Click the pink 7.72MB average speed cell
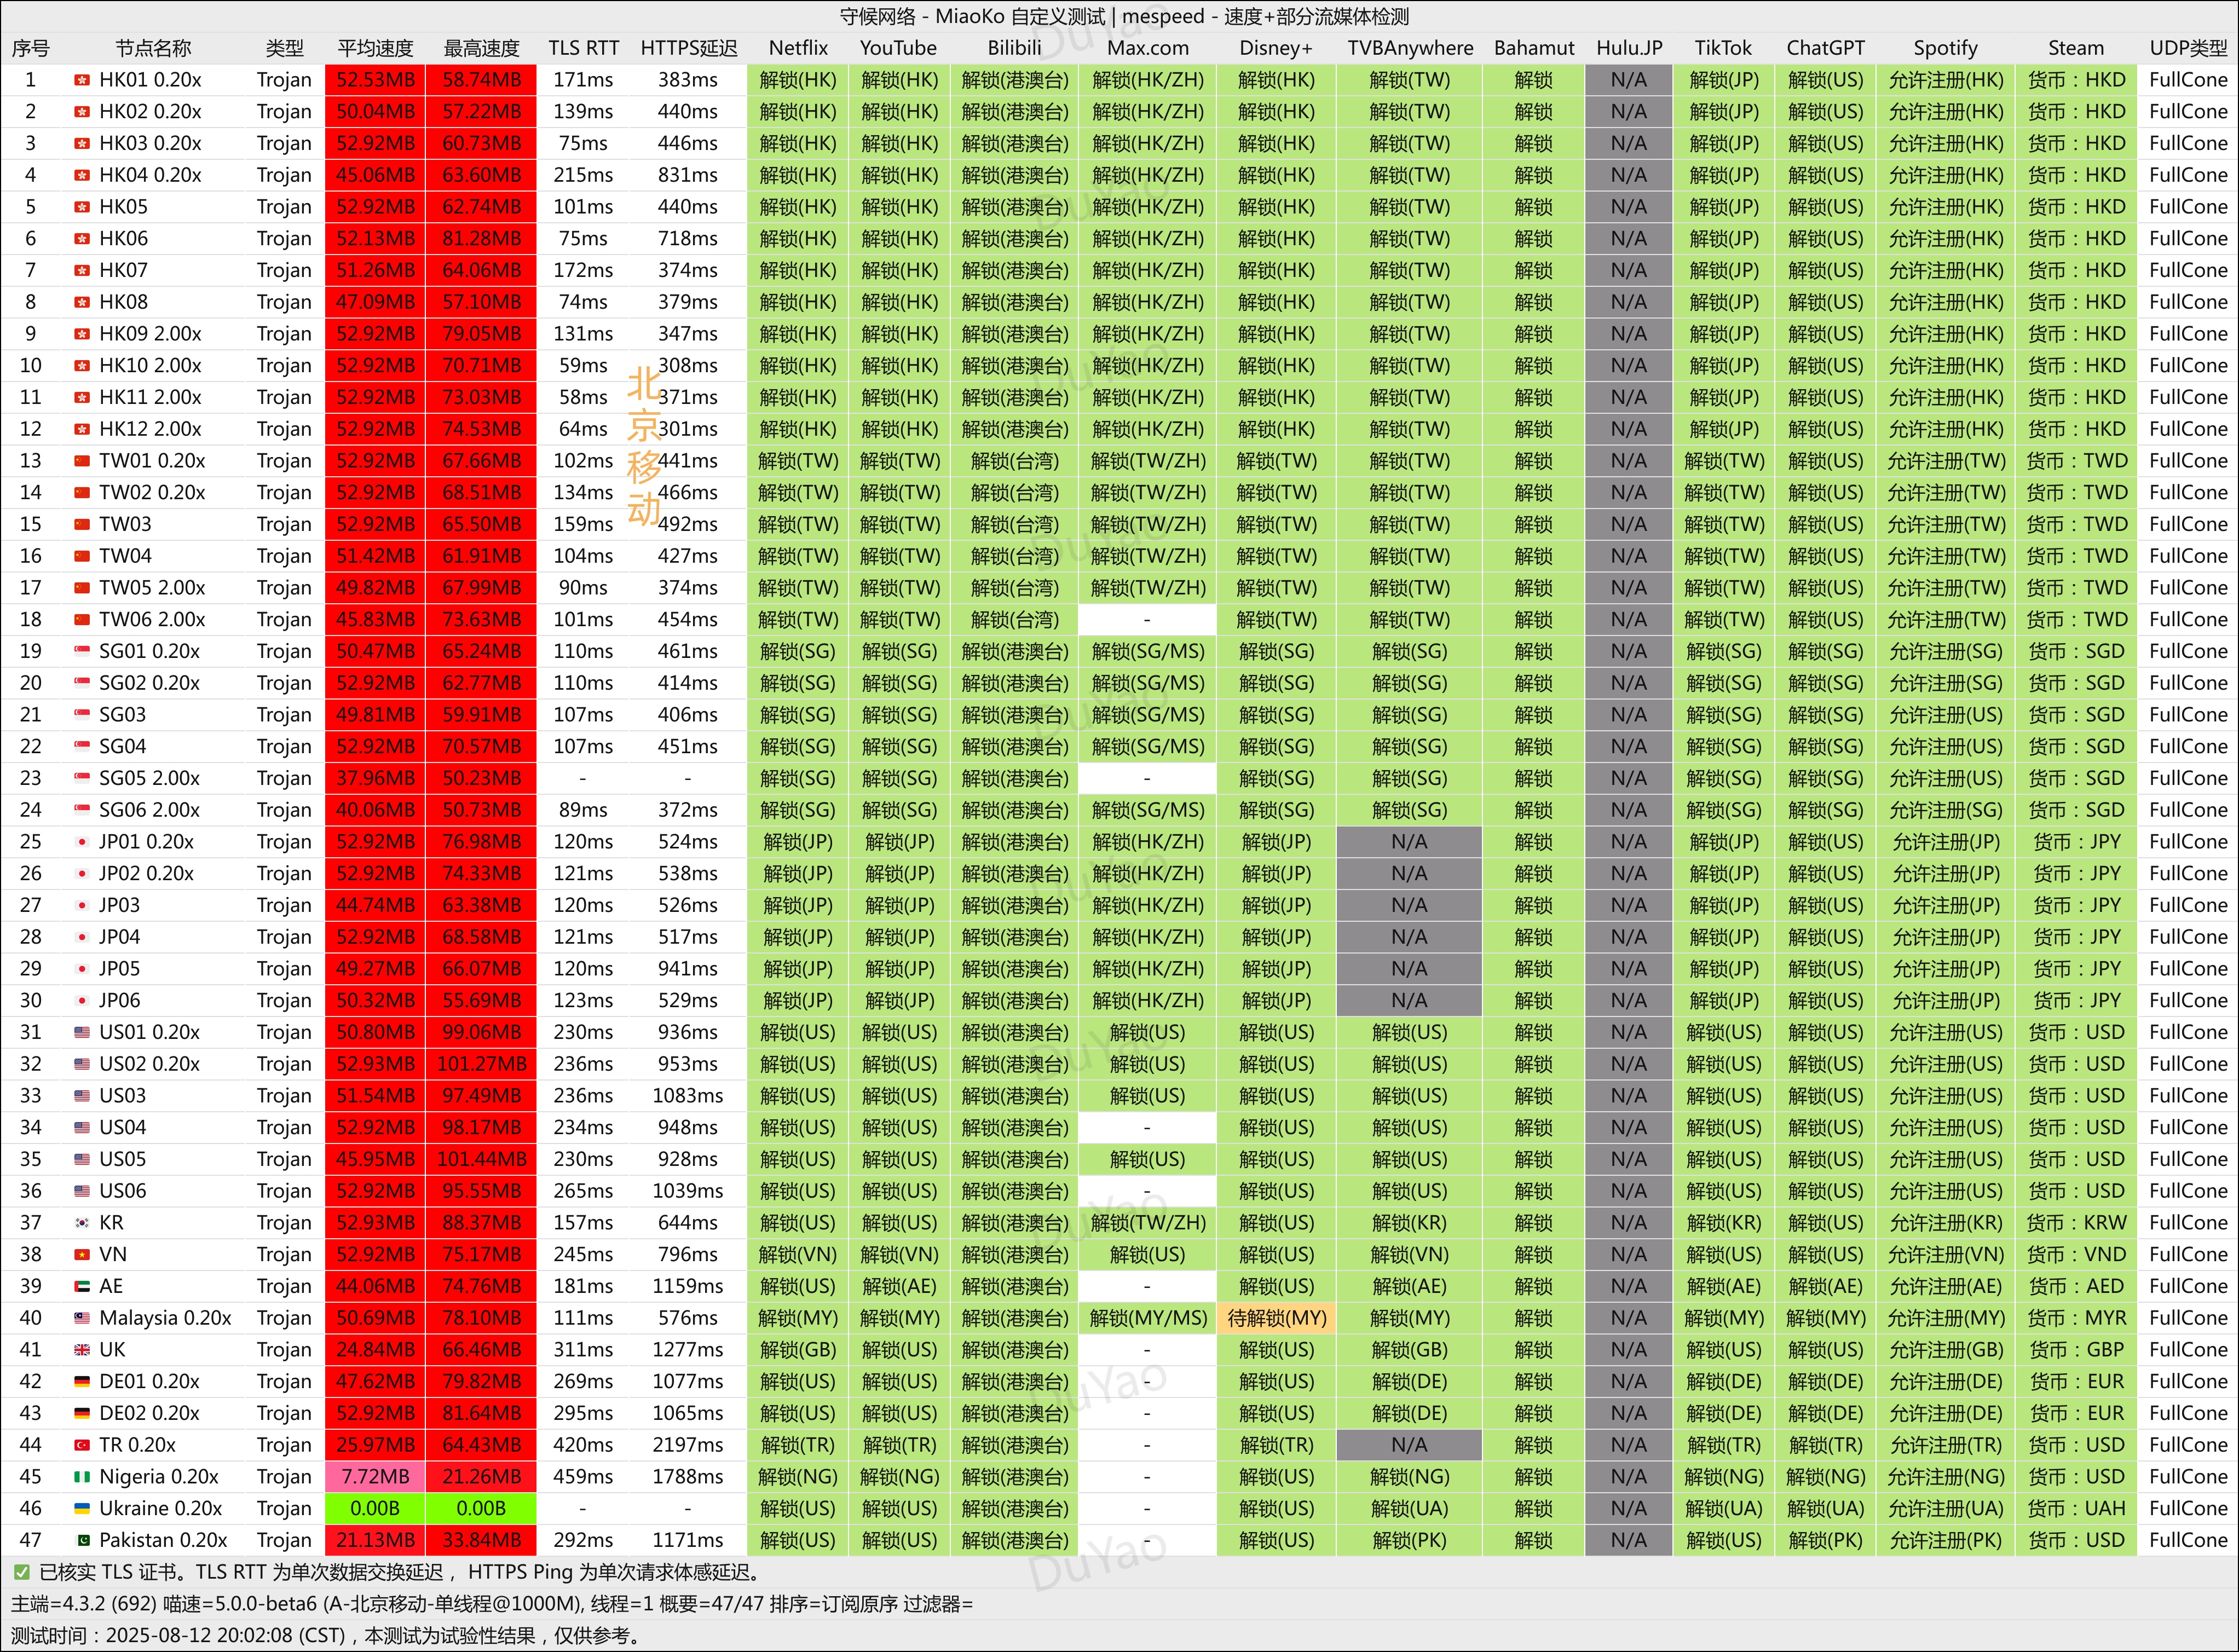The image size is (2239, 1652). tap(375, 1477)
